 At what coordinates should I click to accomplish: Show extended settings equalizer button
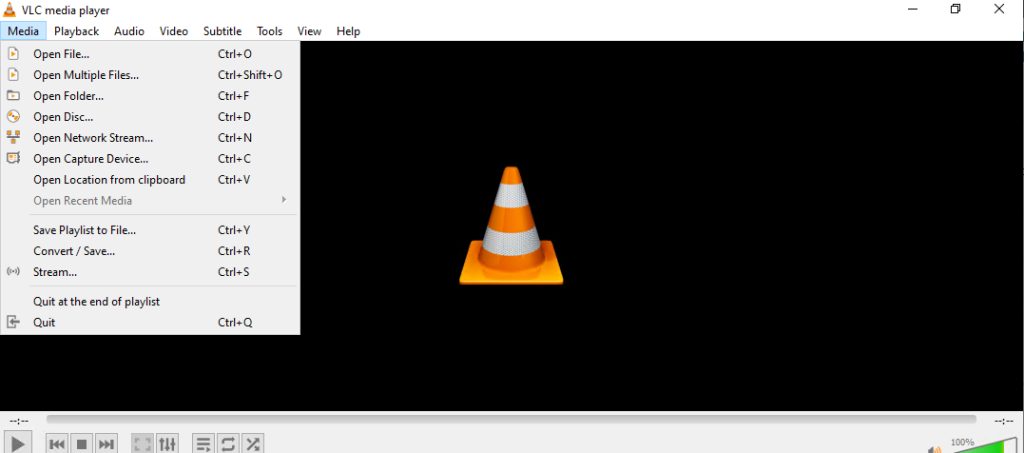tap(167, 445)
